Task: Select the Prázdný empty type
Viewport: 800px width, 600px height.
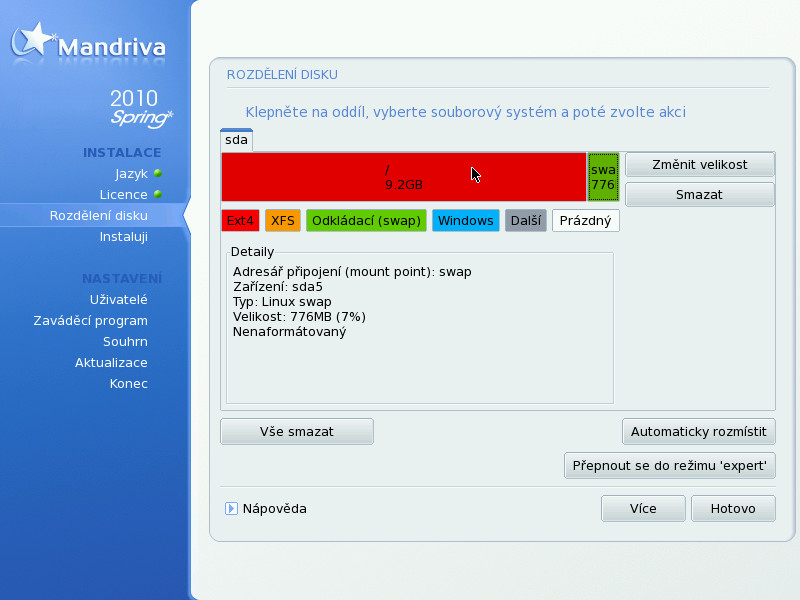Action: coord(586,220)
